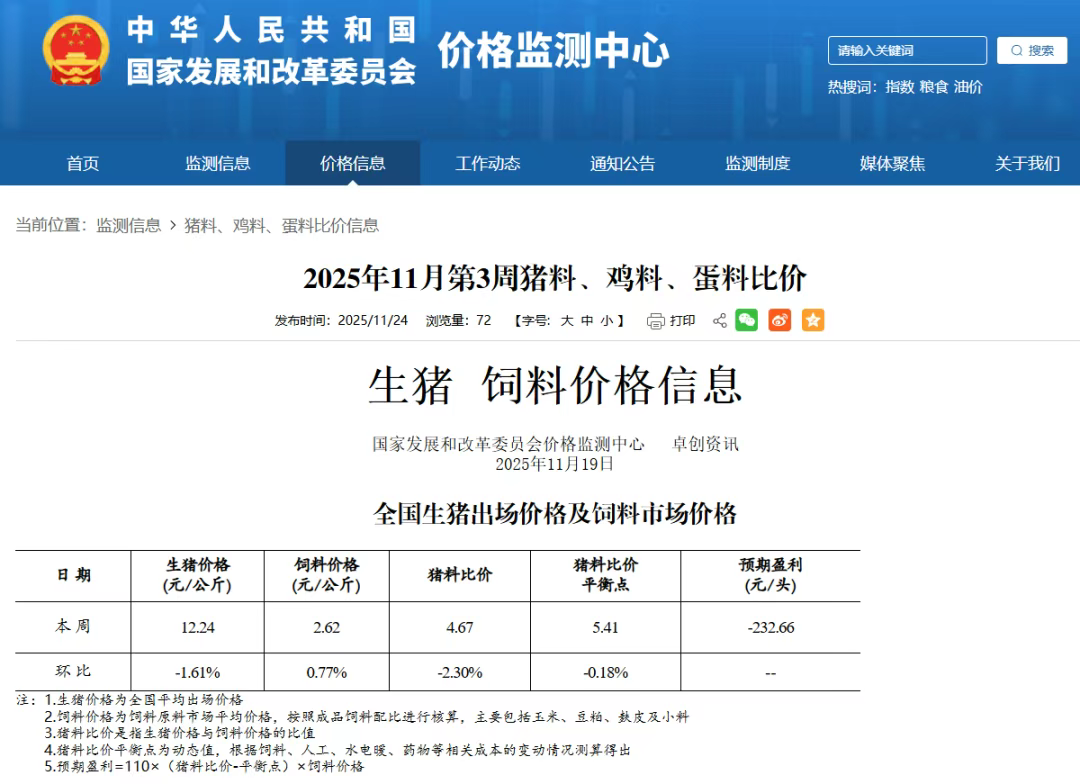
Task: Open the 首页 navigation tab
Action: [83, 163]
